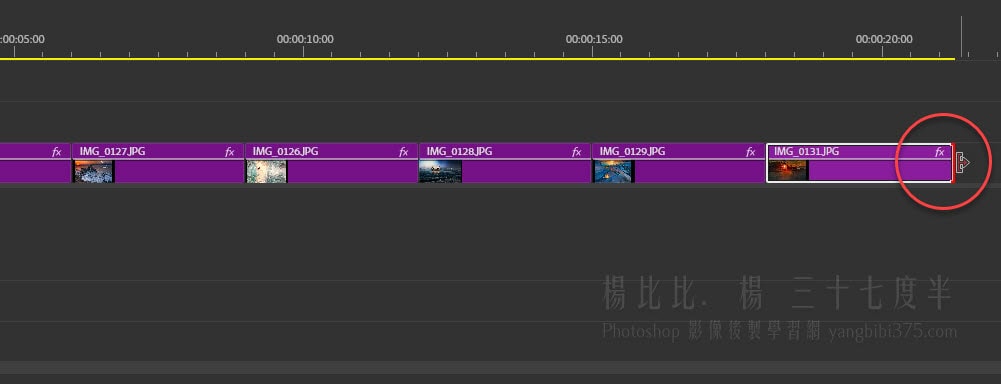
Task: Click the fx badge on clip IMG_0131.JPG
Action: click(x=940, y=152)
